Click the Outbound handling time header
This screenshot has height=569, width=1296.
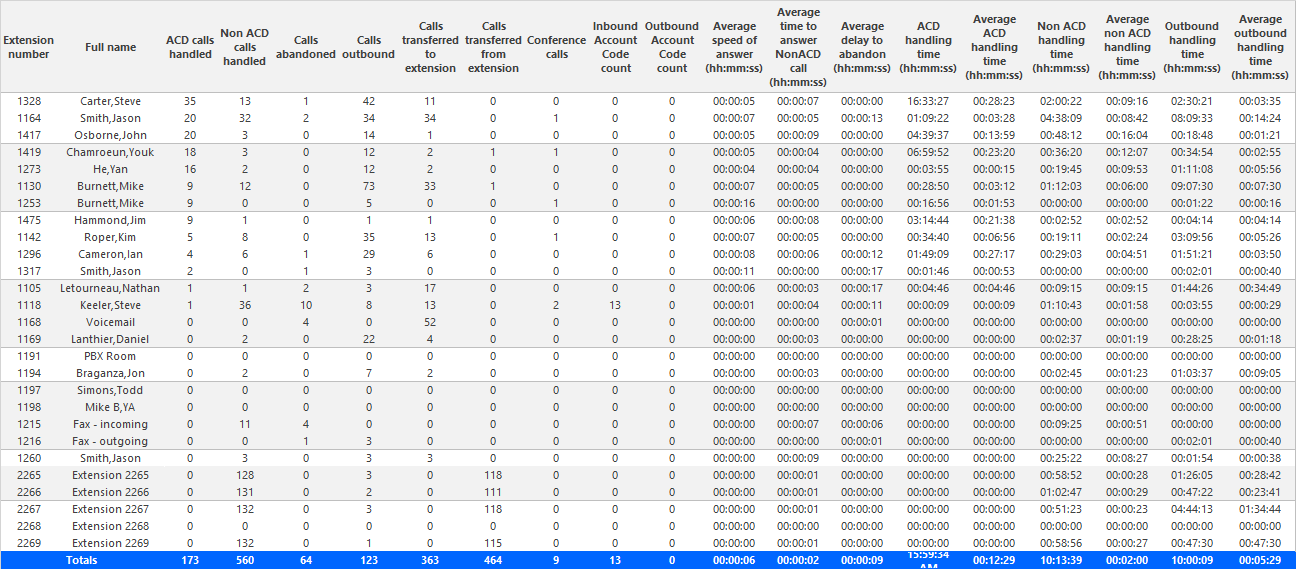click(1192, 47)
